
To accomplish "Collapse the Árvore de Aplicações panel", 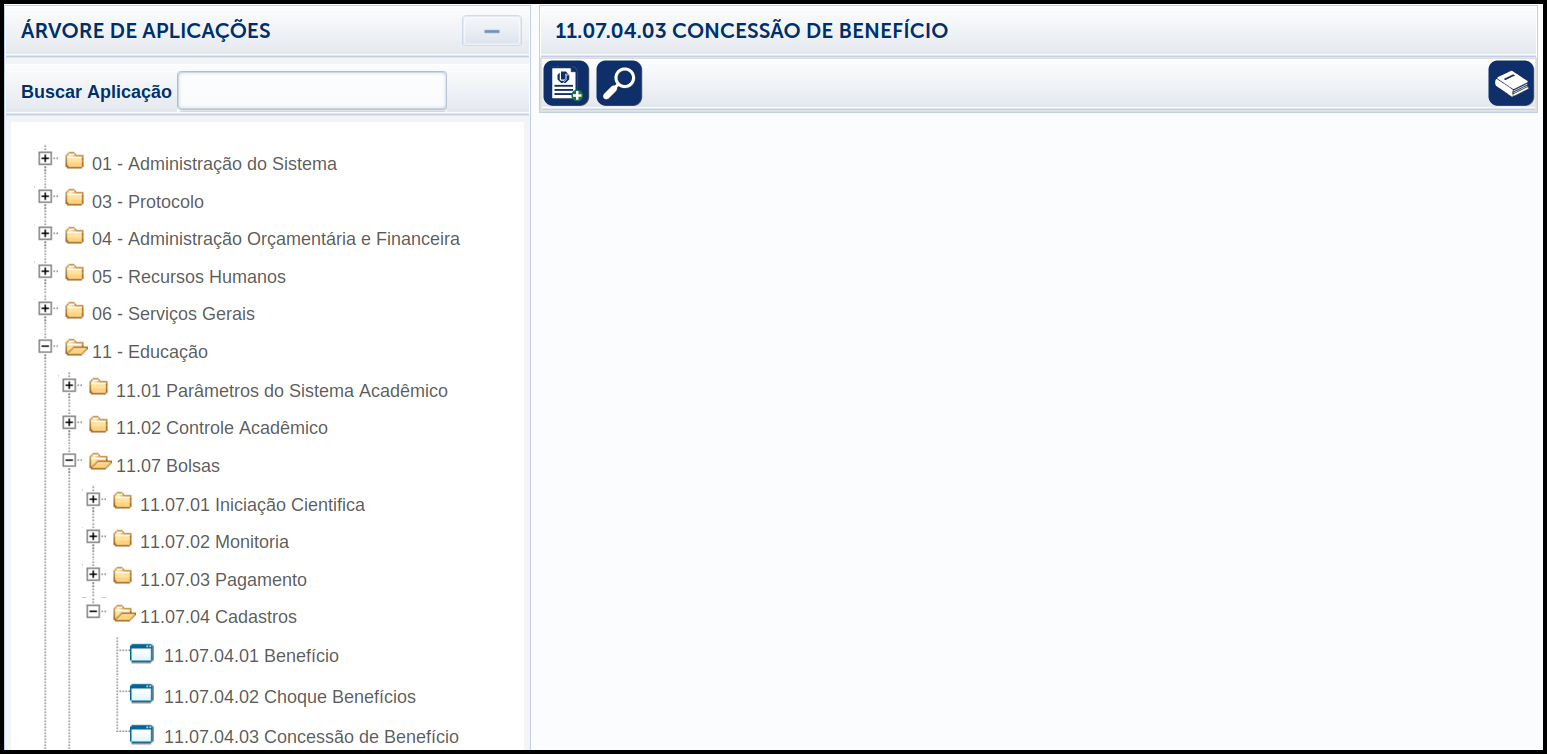I will (492, 31).
